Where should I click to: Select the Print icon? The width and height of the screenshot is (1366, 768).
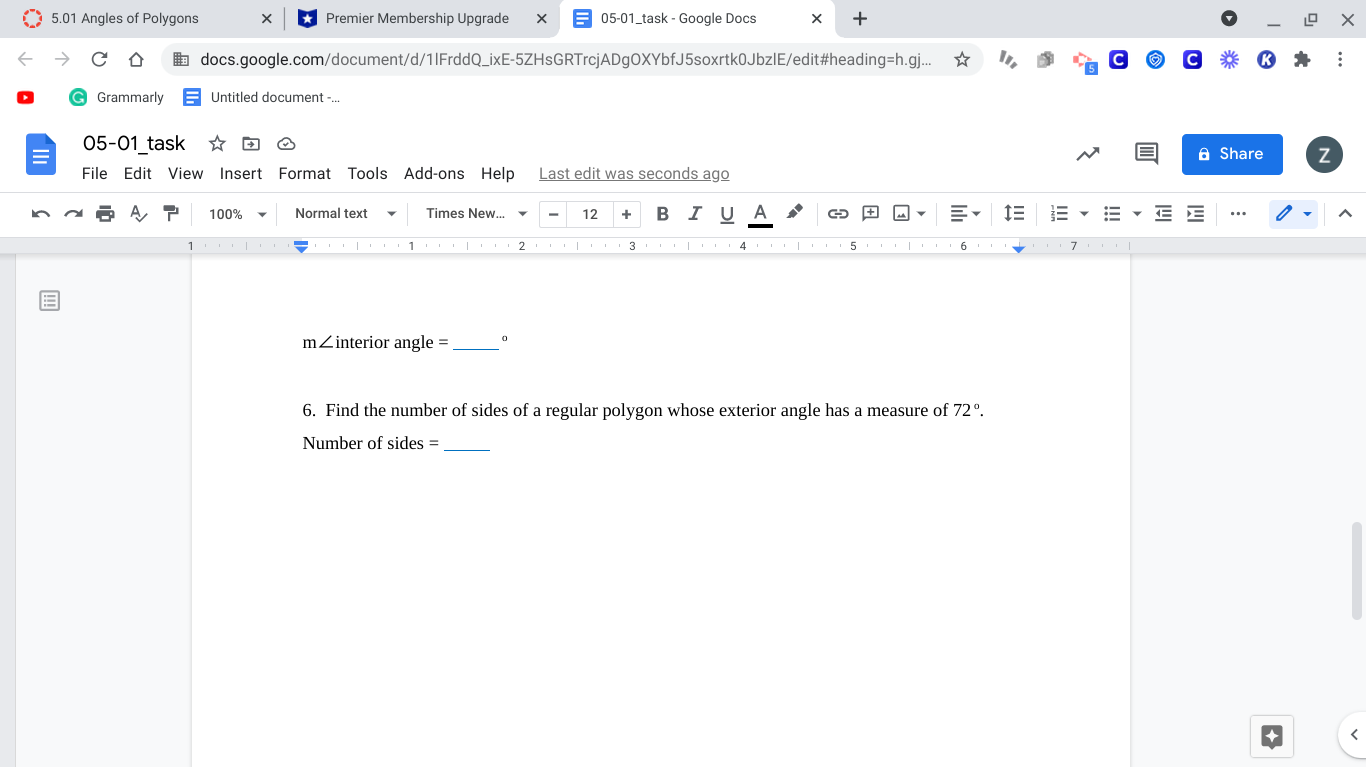pos(105,213)
